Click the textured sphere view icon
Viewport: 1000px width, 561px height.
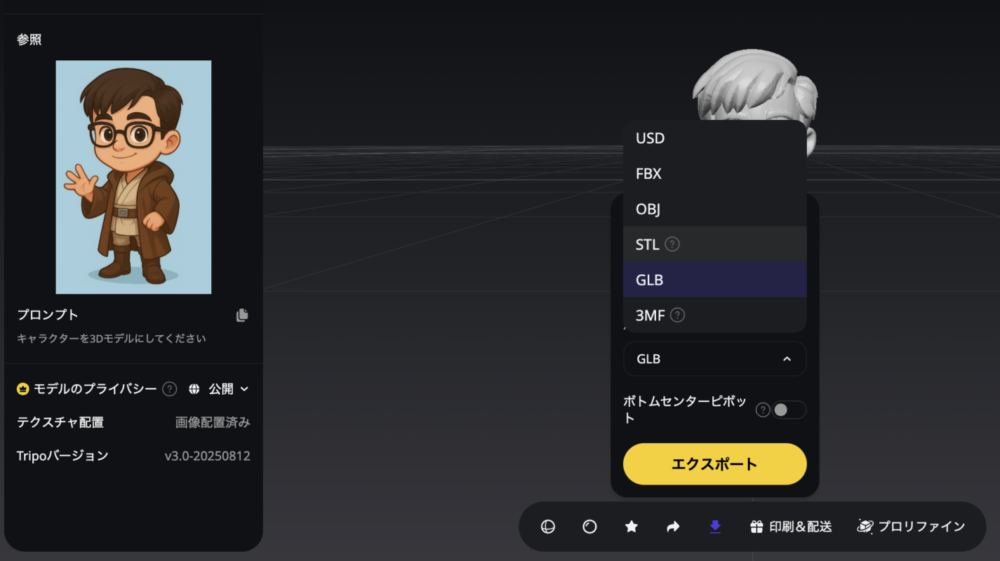[x=548, y=526]
